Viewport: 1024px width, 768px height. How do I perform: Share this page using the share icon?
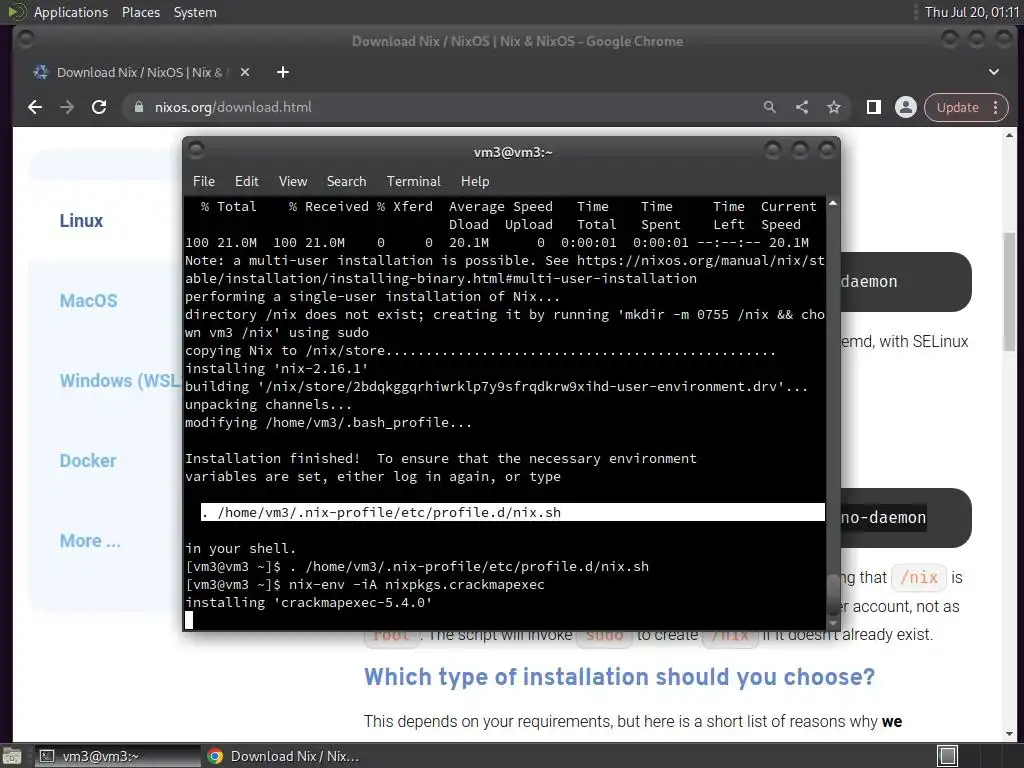point(802,107)
